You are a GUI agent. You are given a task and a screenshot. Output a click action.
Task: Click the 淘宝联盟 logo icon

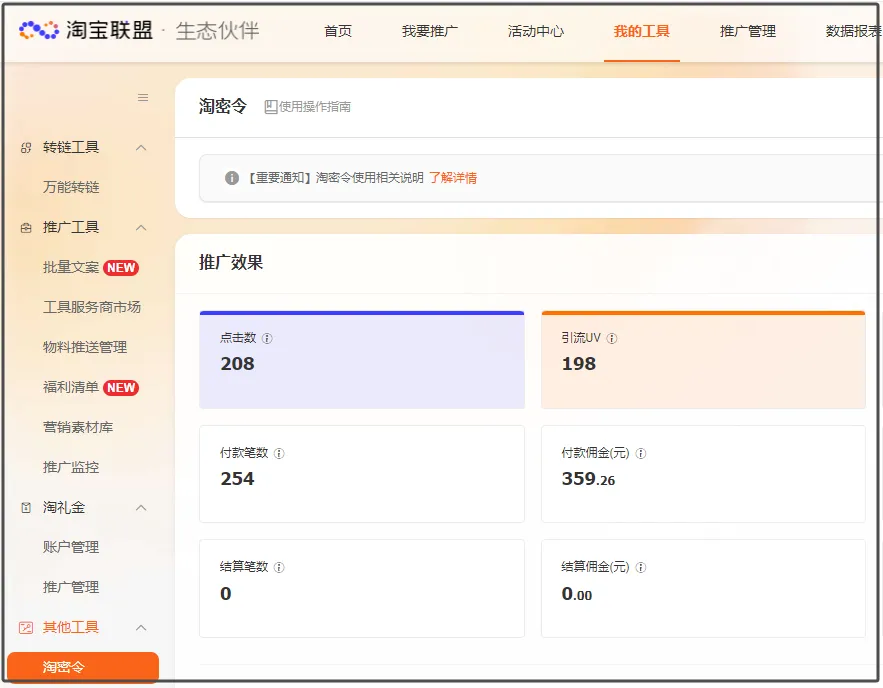point(39,30)
